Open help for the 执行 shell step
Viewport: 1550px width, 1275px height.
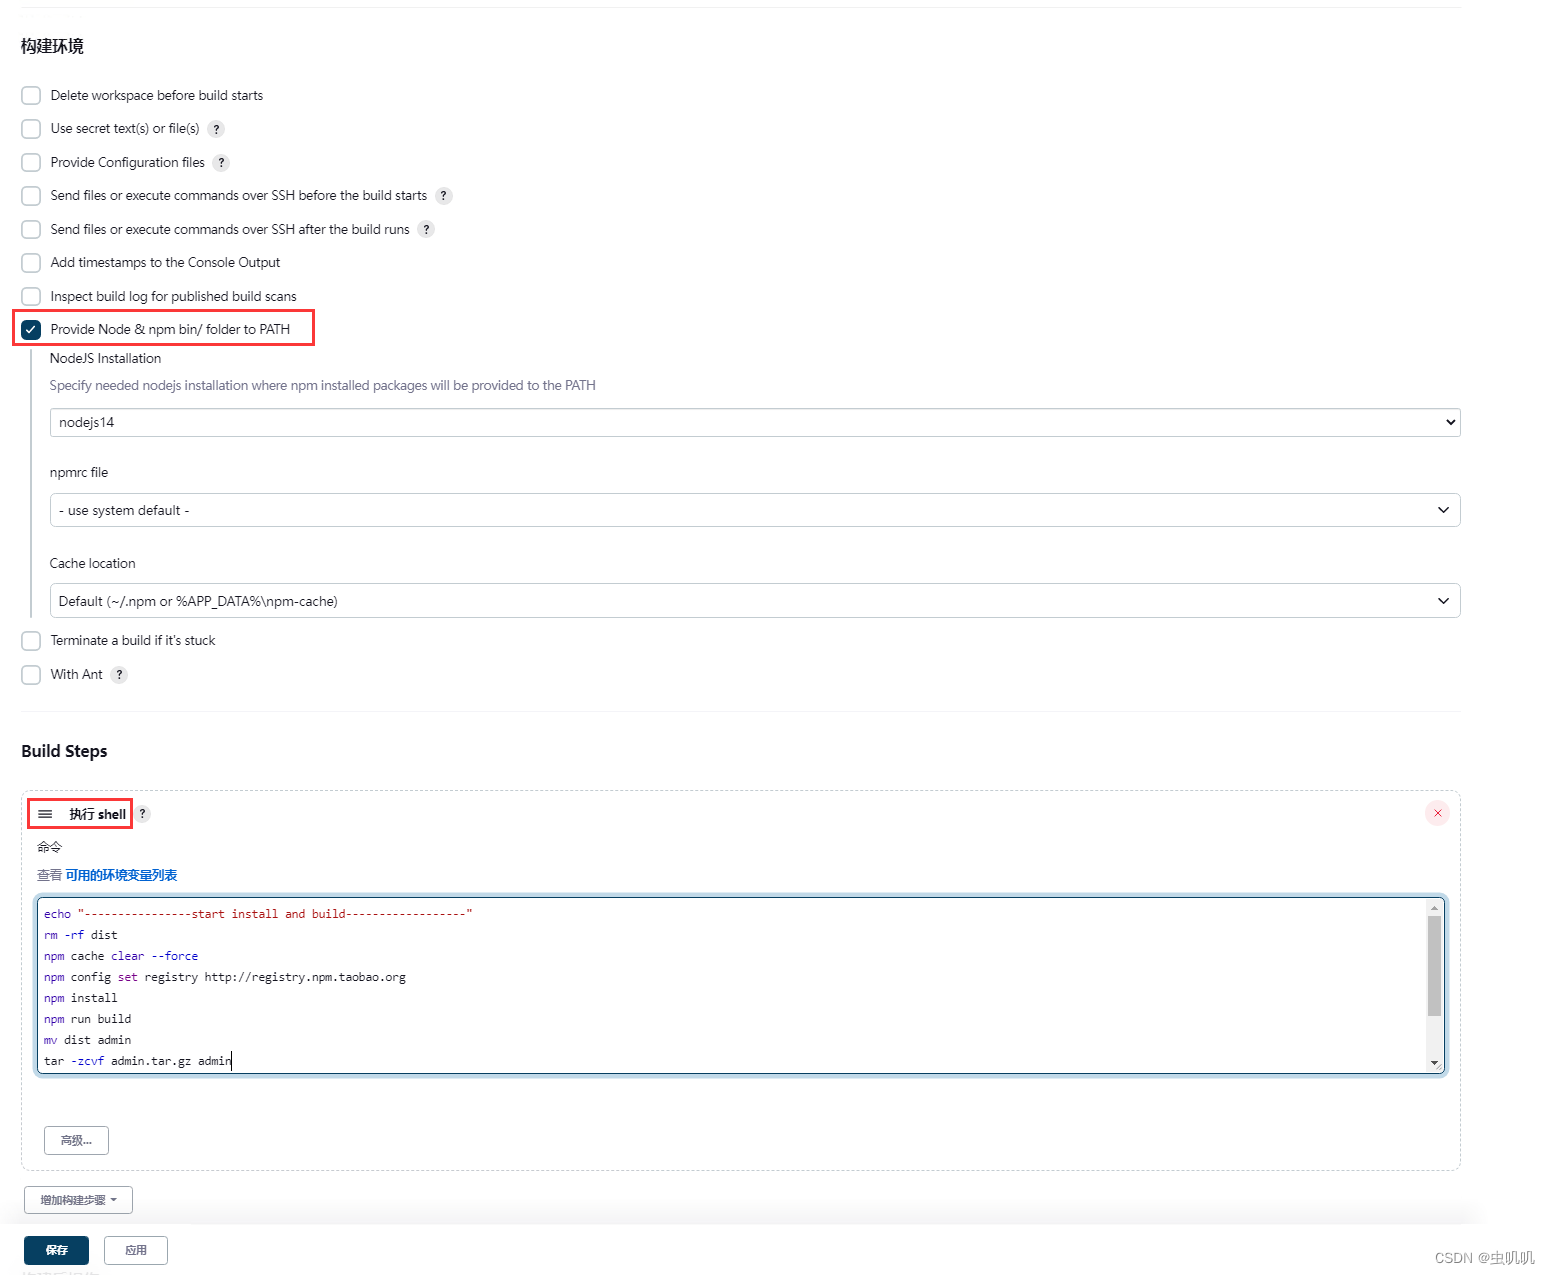coord(142,813)
